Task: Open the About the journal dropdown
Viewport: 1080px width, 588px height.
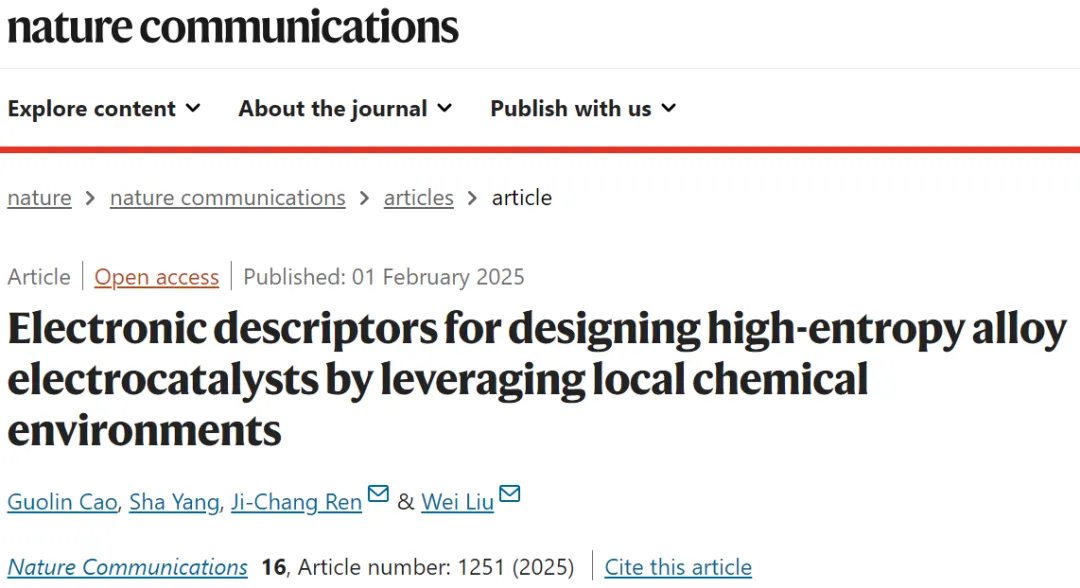Action: pyautogui.click(x=346, y=109)
